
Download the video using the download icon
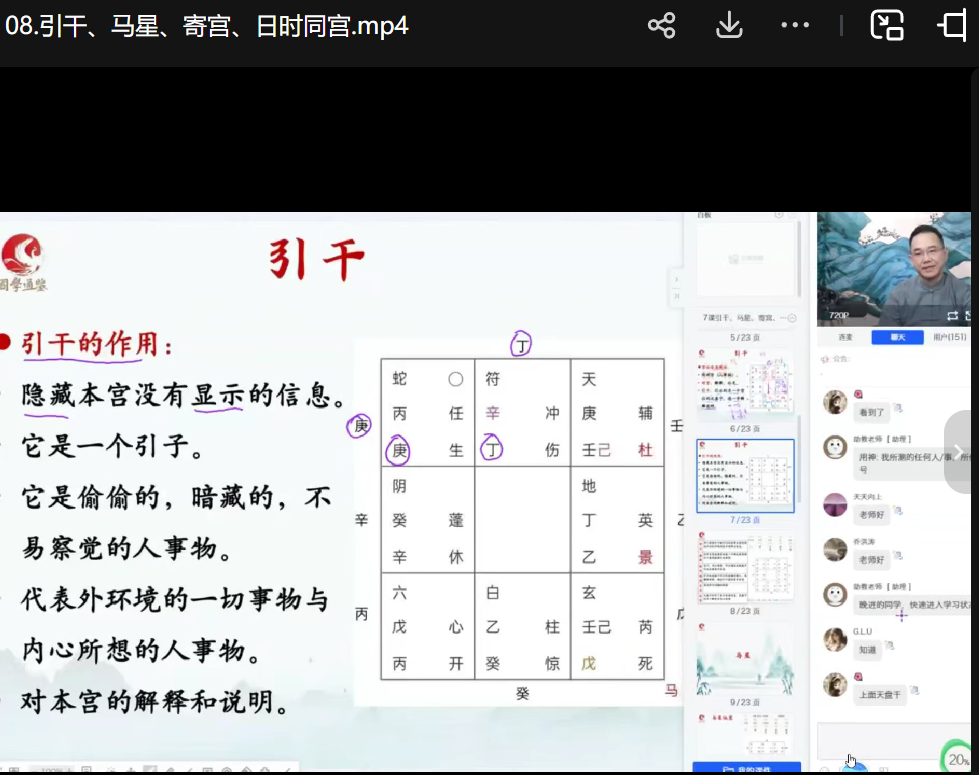point(729,25)
